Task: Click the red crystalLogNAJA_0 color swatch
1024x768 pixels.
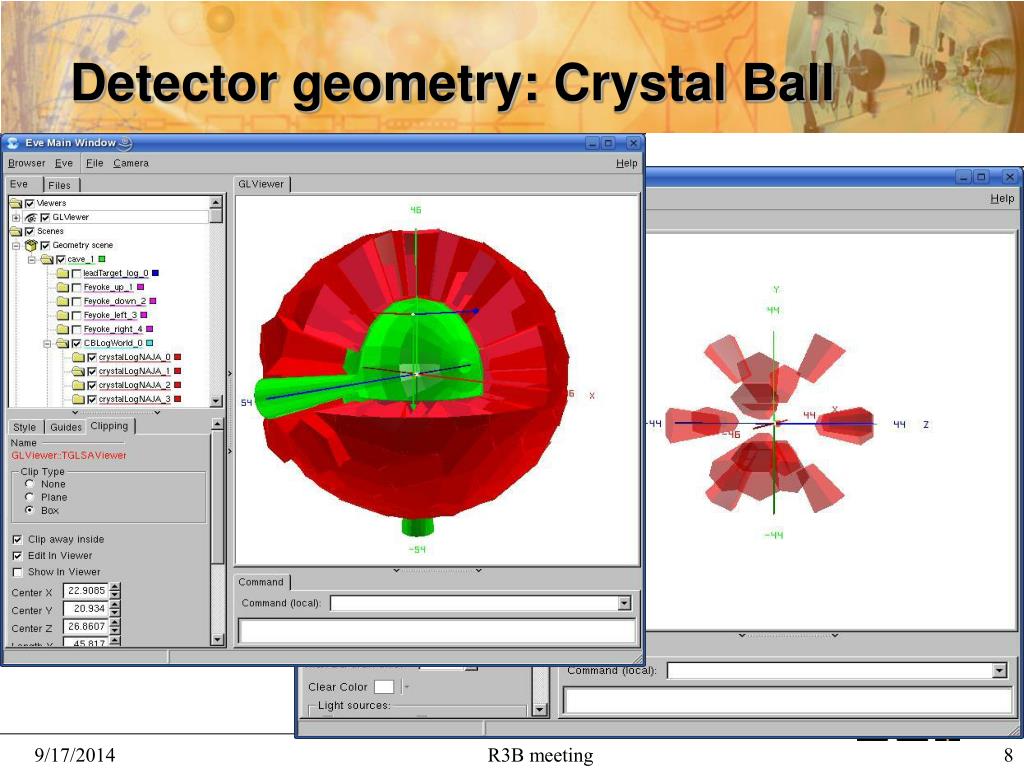Action: coord(178,357)
